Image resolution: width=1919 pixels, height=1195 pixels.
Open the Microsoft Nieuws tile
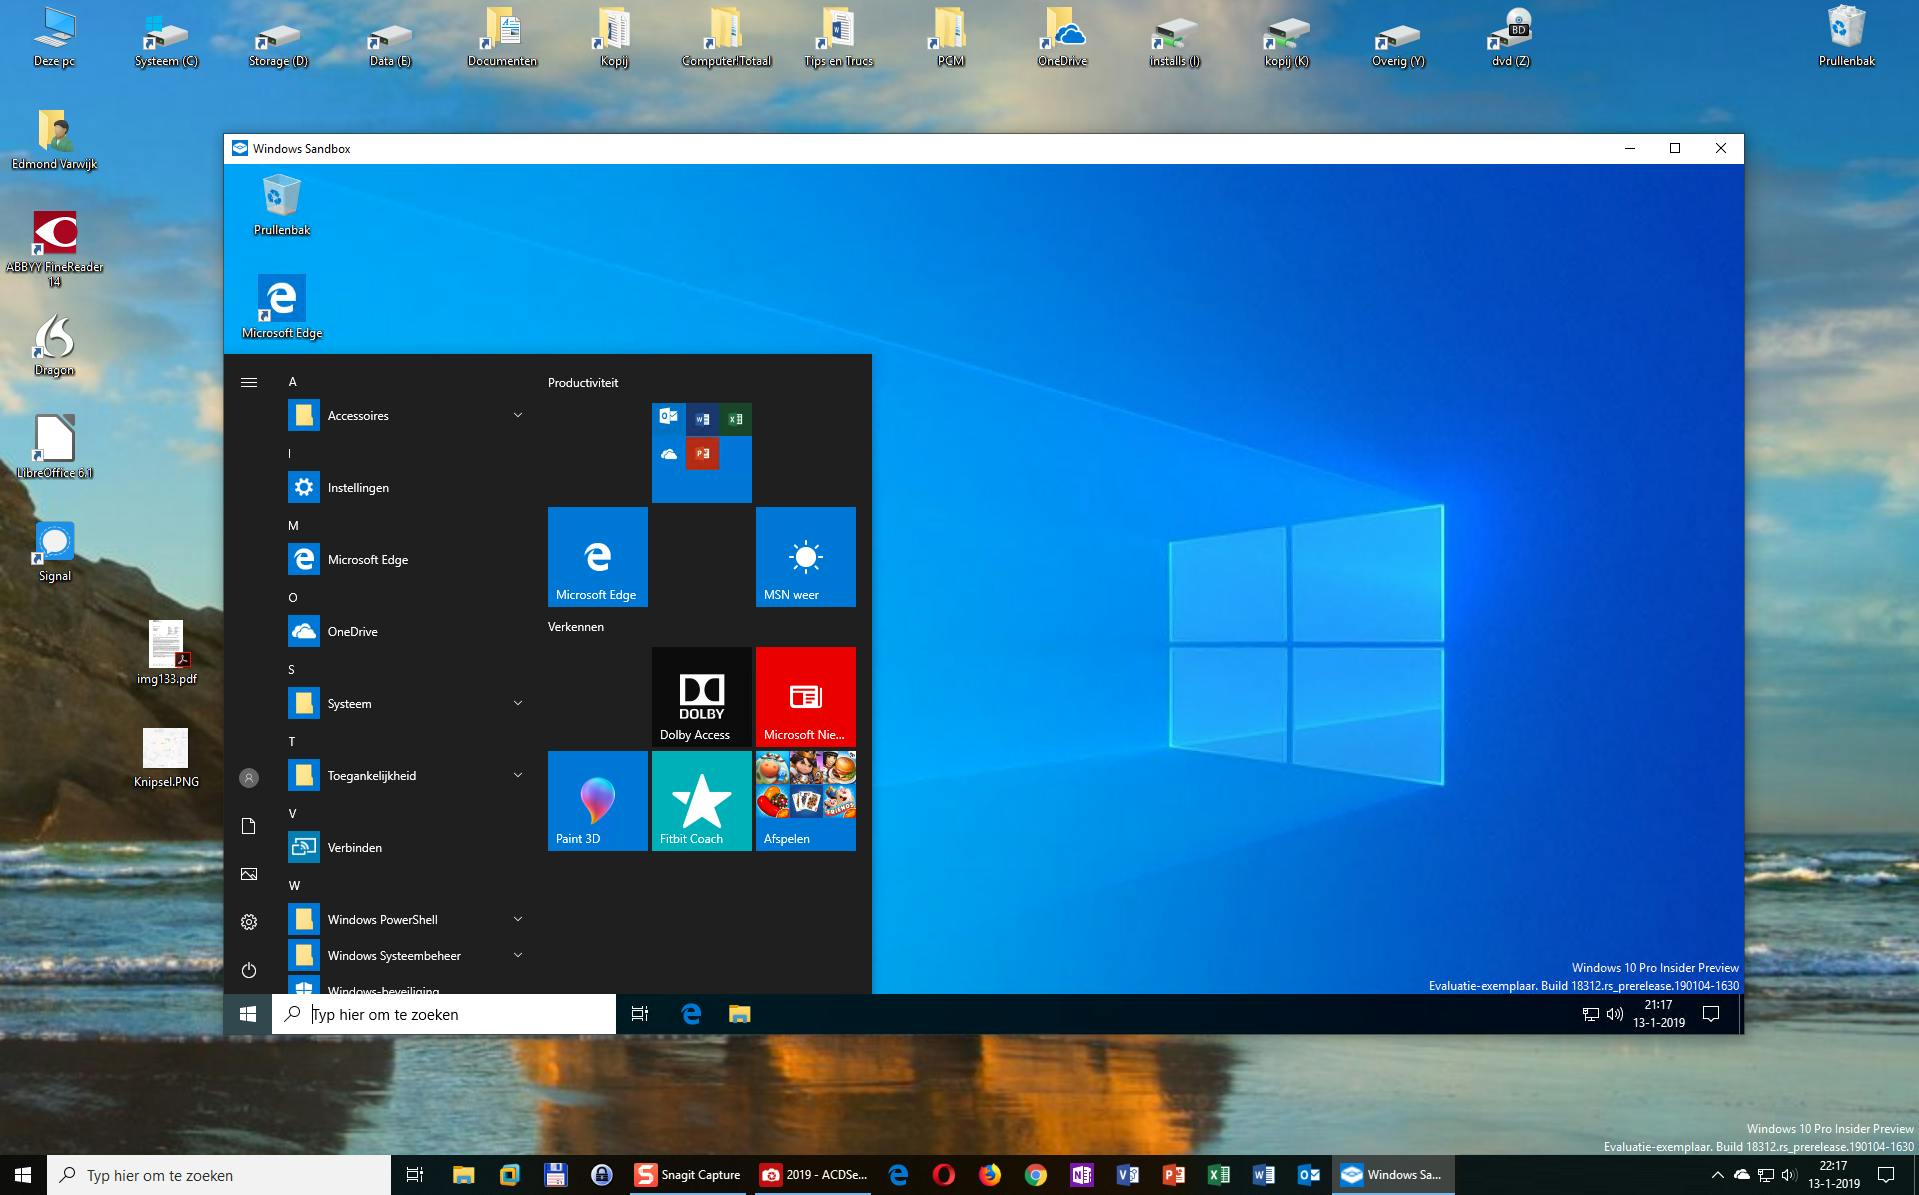805,696
